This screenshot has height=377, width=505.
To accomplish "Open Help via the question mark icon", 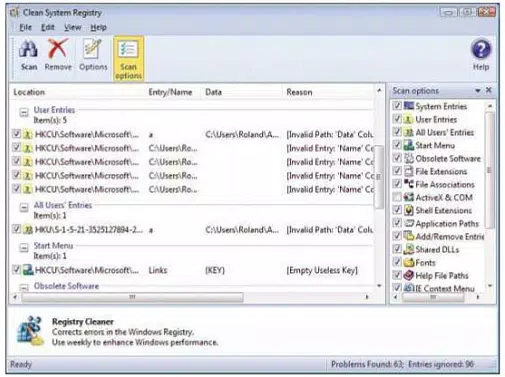I will (x=481, y=49).
